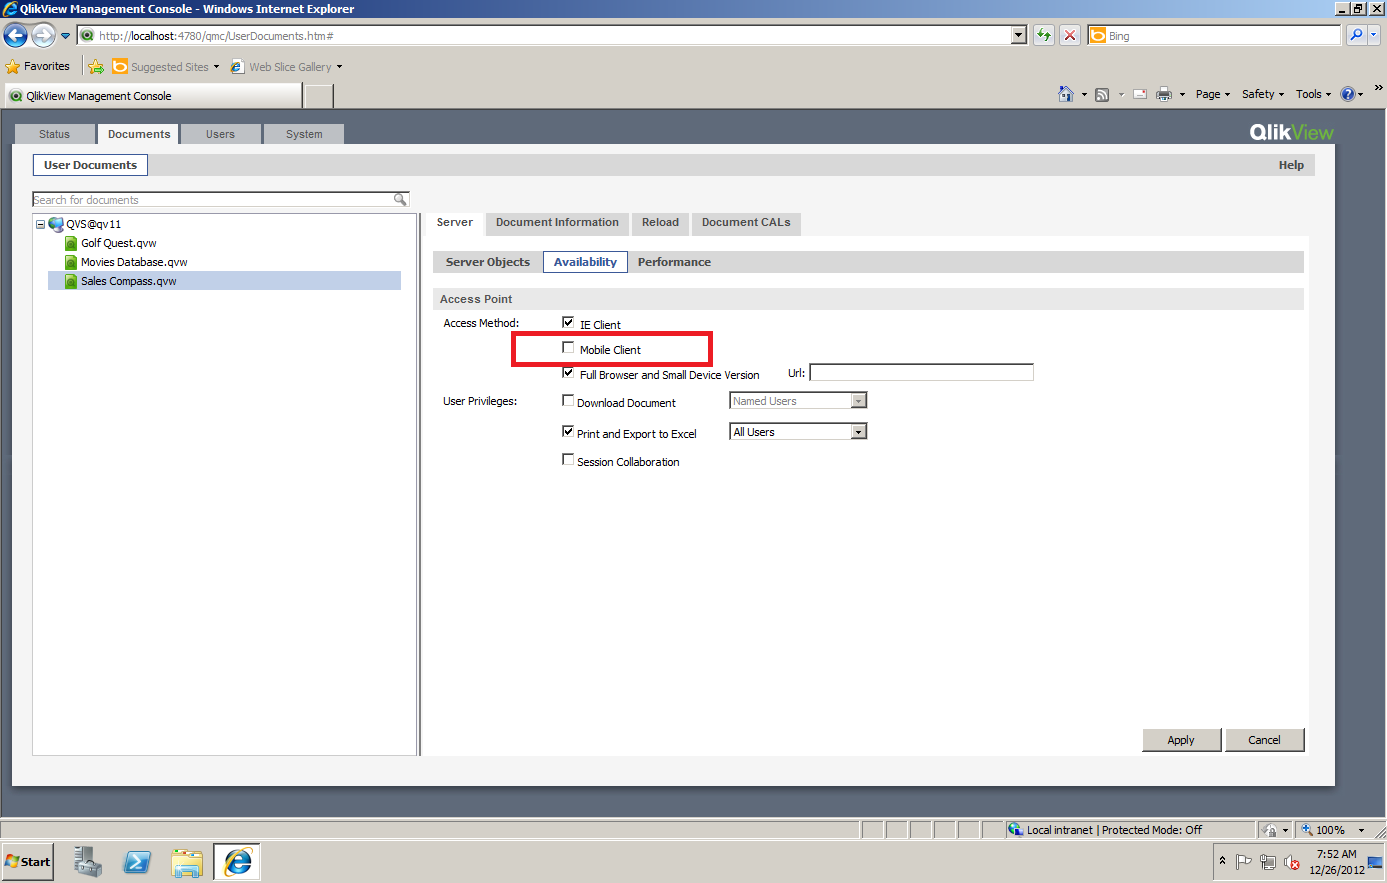Select Movies Database.qvw in tree
Image resolution: width=1387 pixels, height=883 pixels.
[134, 262]
